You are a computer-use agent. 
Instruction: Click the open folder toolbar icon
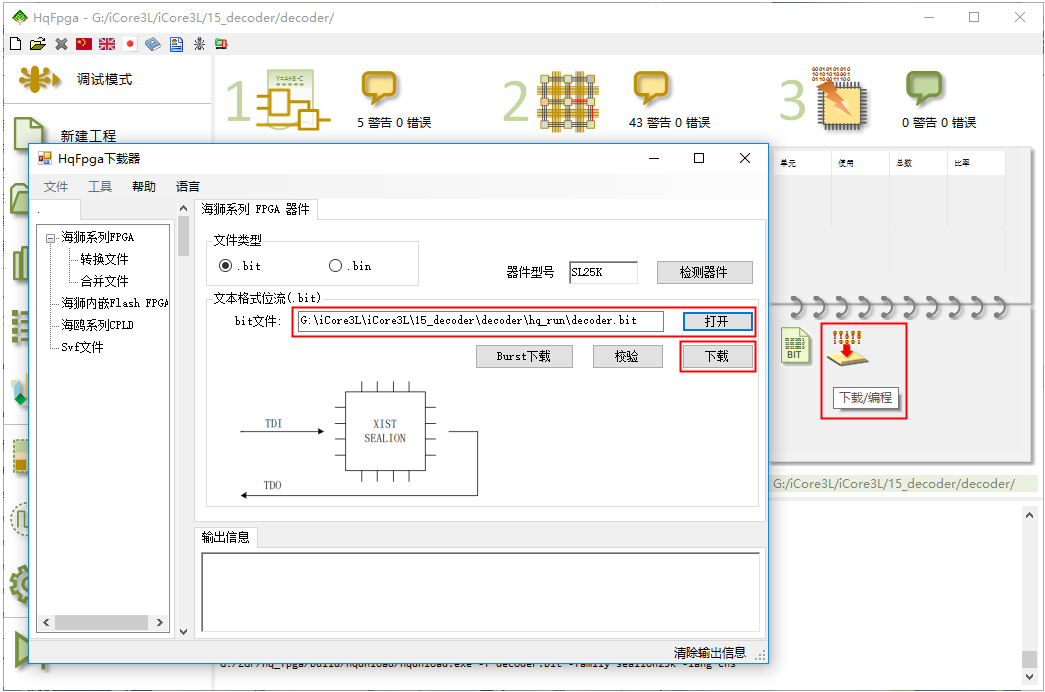pos(38,44)
